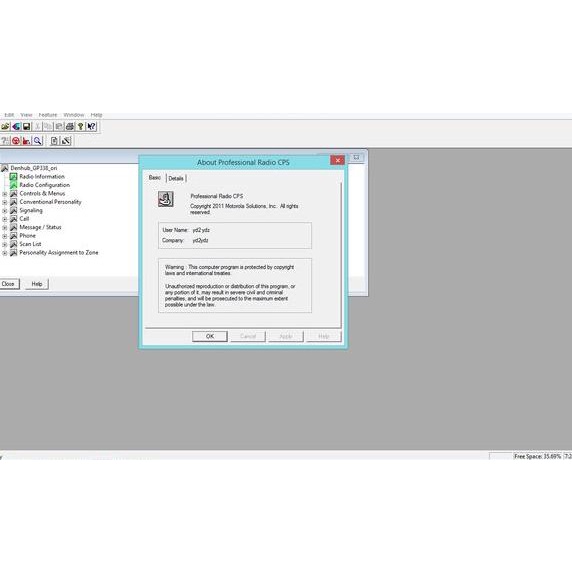Viewport: 572px width, 572px height.
Task: Click the context help pointer icon
Action: click(x=91, y=127)
